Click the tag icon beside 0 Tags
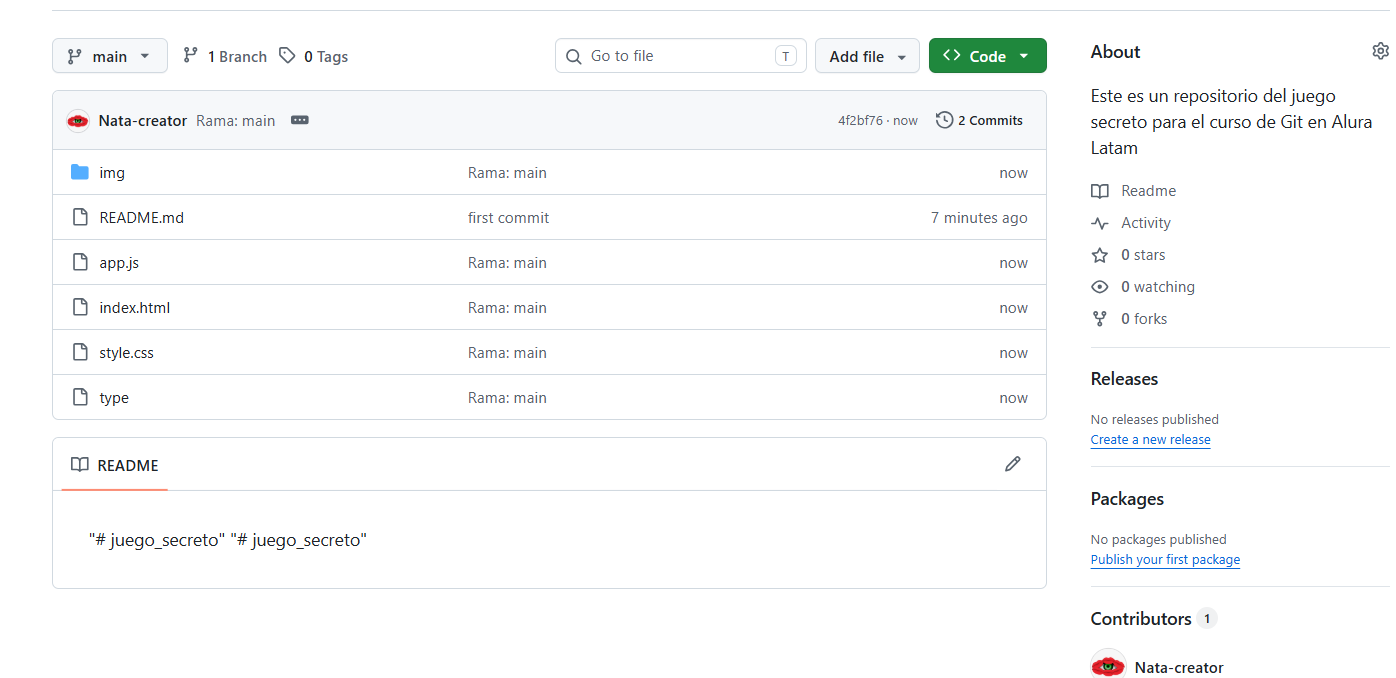The height and width of the screenshot is (678, 1396). click(x=287, y=55)
